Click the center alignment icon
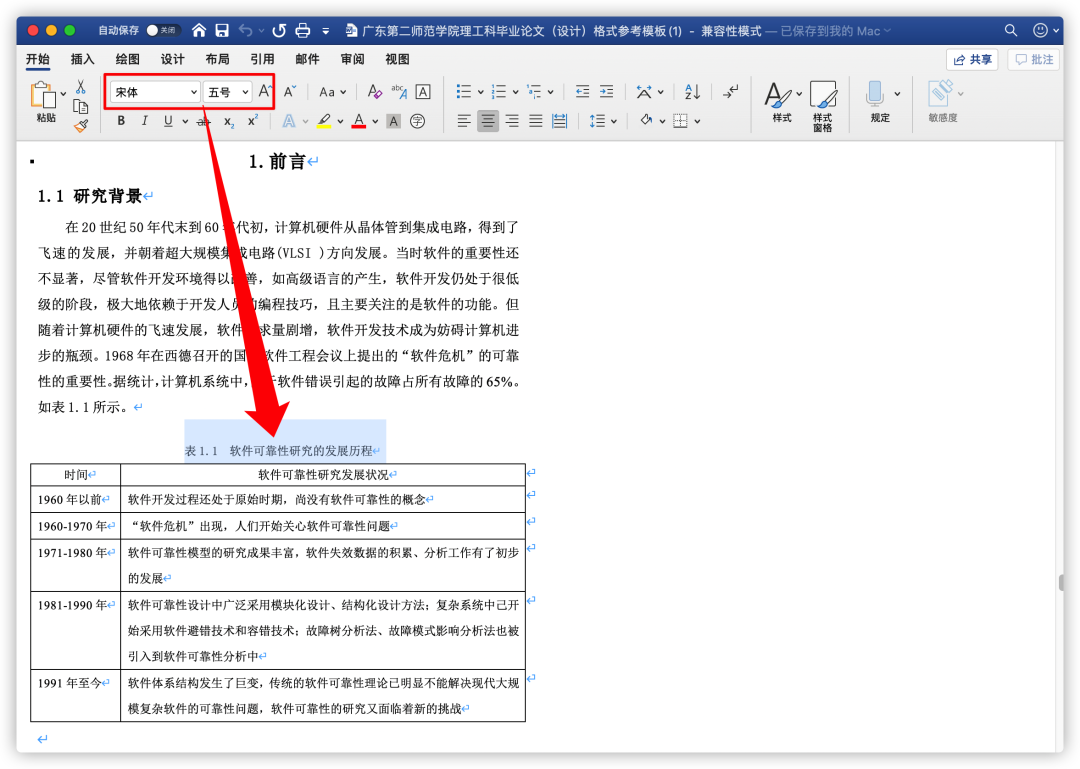This screenshot has height=769, width=1080. (x=488, y=121)
